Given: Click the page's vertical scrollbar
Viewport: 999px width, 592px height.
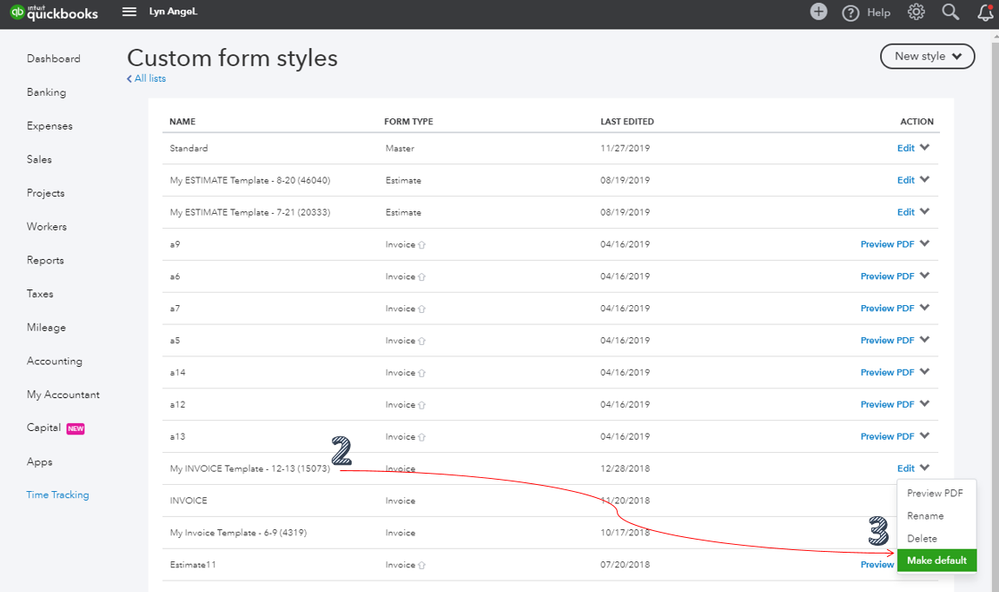Looking at the screenshot, I should (x=995, y=310).
